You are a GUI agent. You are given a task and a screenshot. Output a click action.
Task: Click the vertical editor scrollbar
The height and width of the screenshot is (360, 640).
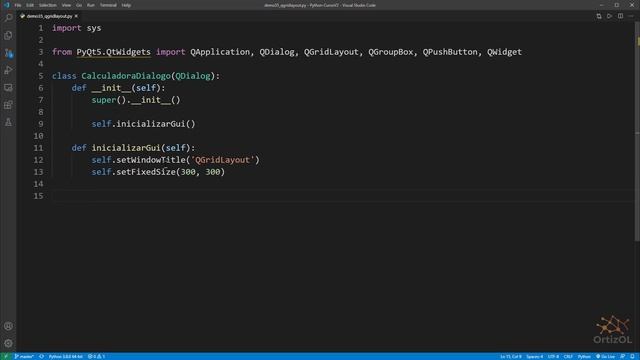coord(637,131)
